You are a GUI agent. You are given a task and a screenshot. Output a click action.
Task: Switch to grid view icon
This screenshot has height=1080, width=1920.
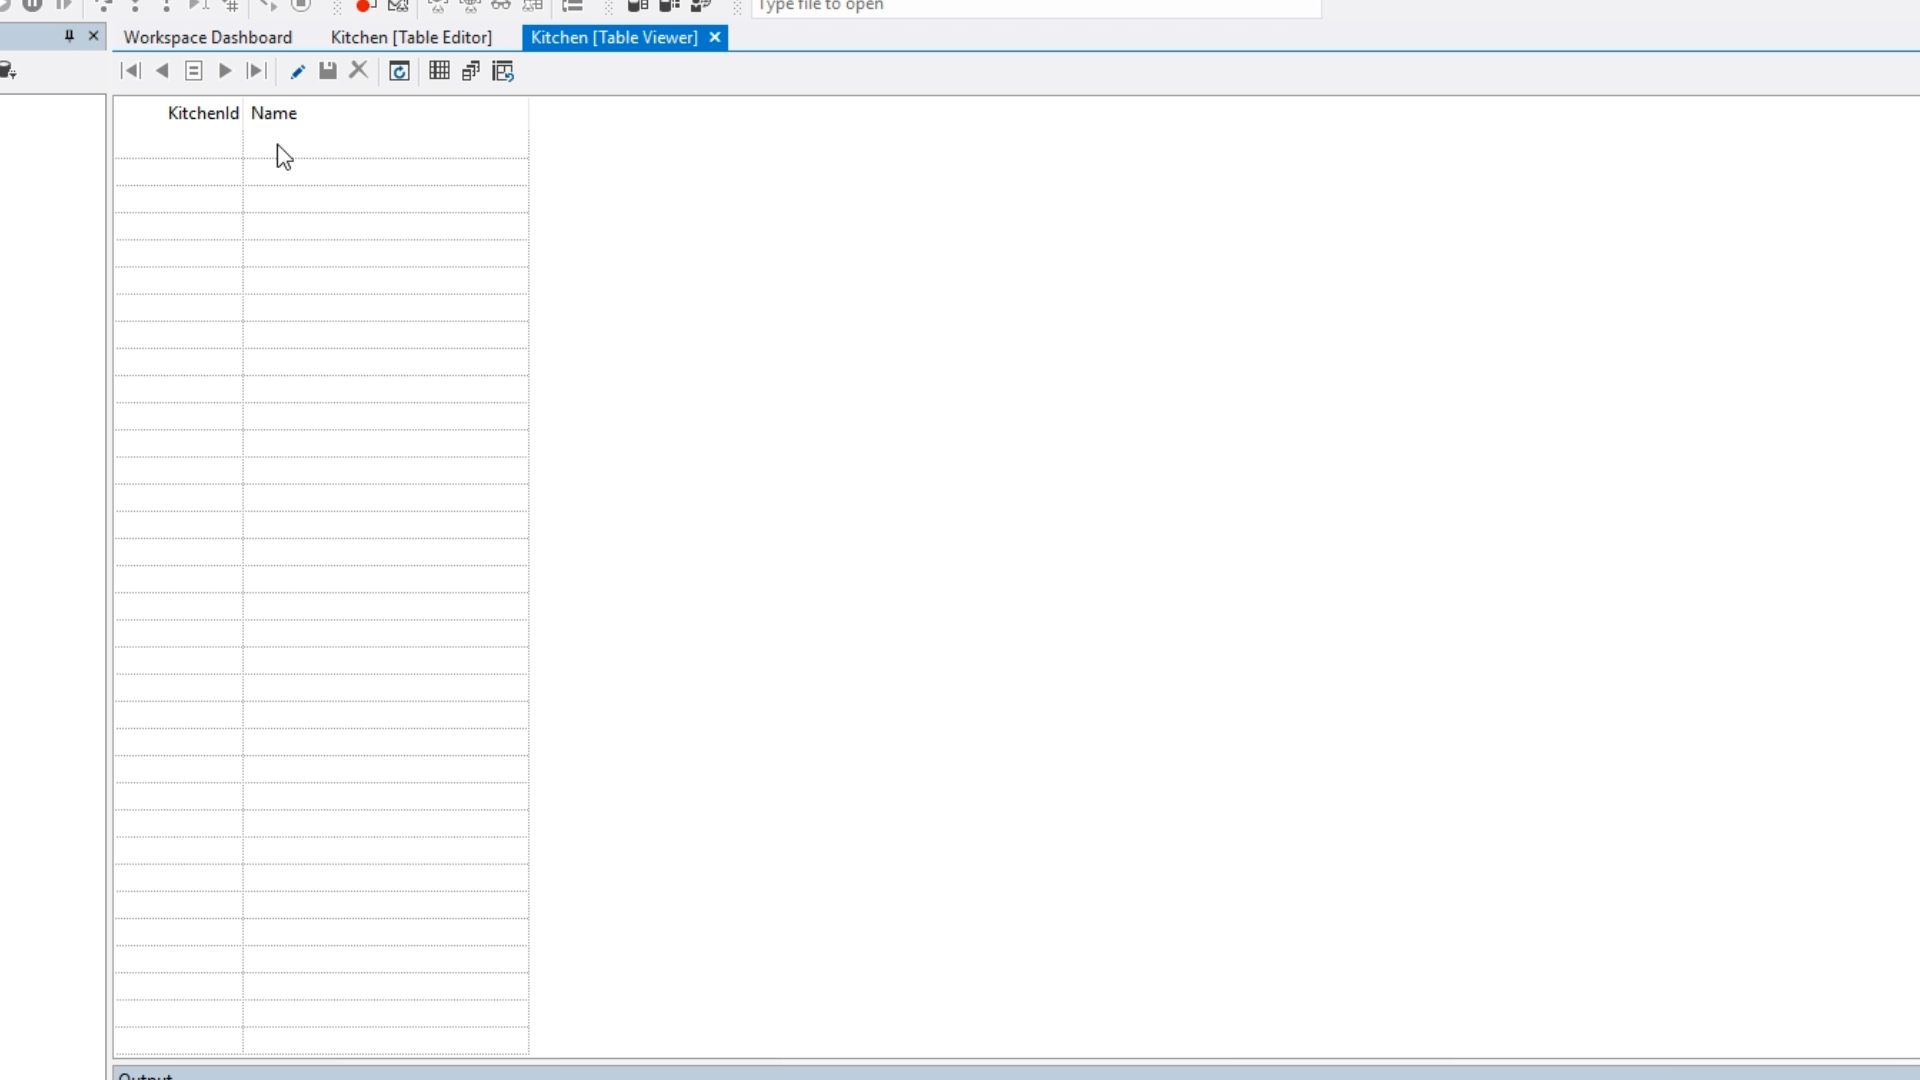pyautogui.click(x=439, y=71)
